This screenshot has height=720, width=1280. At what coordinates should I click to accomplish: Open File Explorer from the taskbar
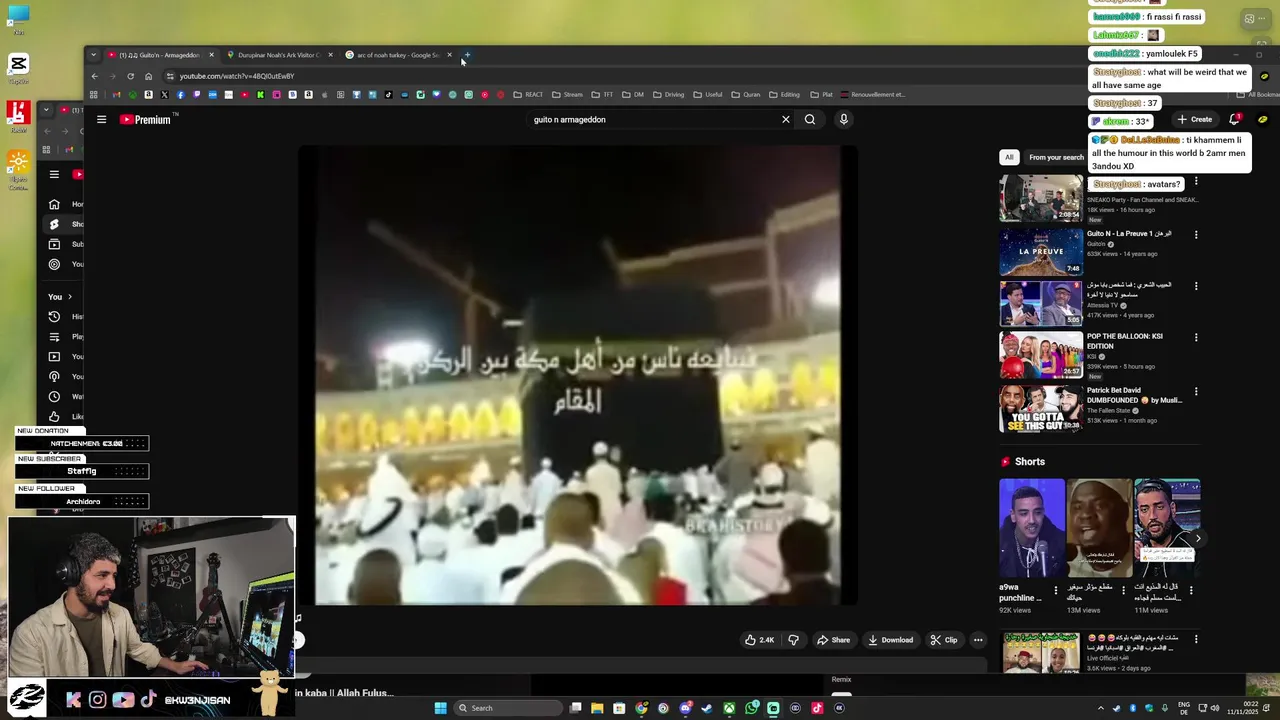pyautogui.click(x=597, y=708)
